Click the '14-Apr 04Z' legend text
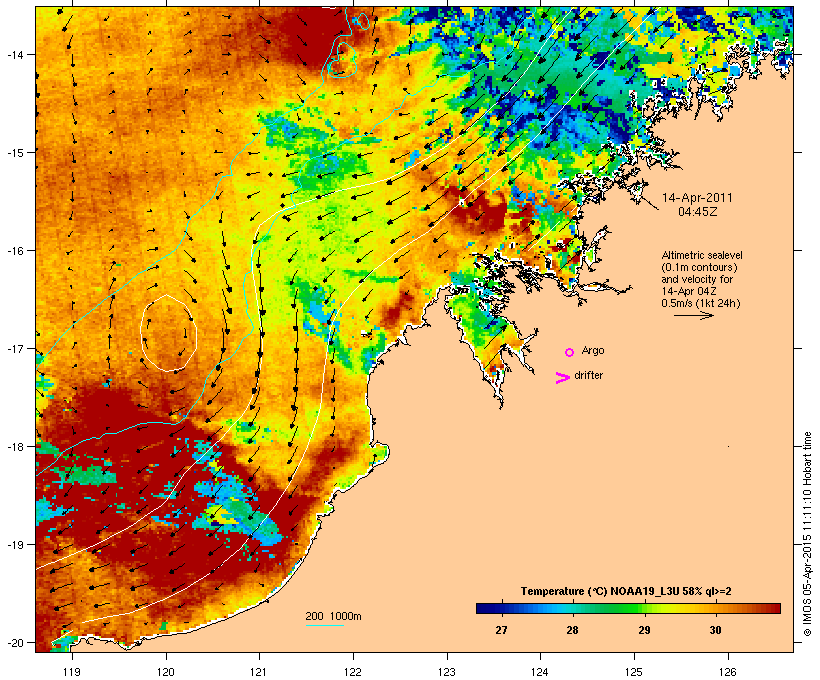This screenshot has width=820, height=680. [x=689, y=291]
